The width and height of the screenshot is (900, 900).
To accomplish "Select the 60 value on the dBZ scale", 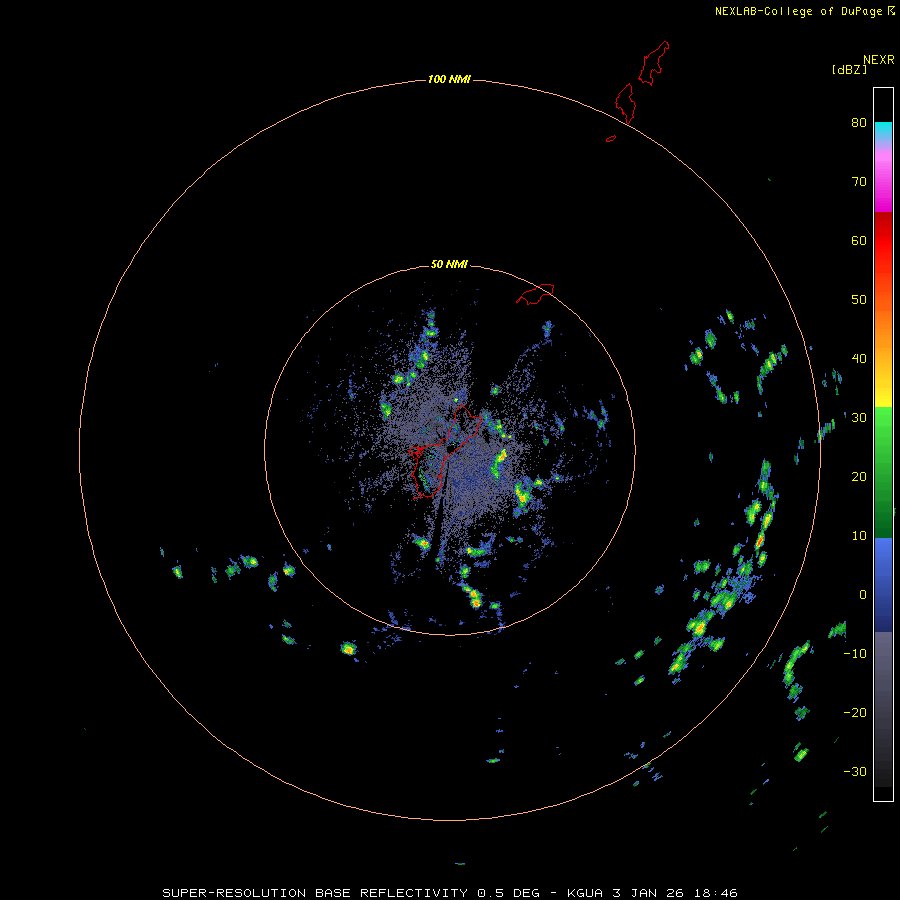I will point(859,240).
